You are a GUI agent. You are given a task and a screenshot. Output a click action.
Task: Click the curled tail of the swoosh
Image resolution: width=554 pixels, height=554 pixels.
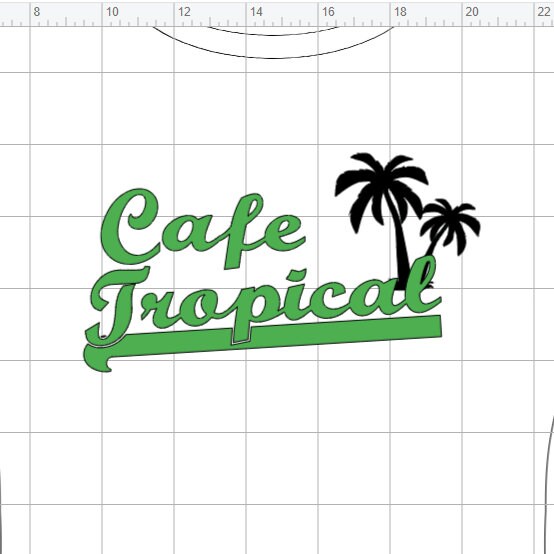click(98, 358)
